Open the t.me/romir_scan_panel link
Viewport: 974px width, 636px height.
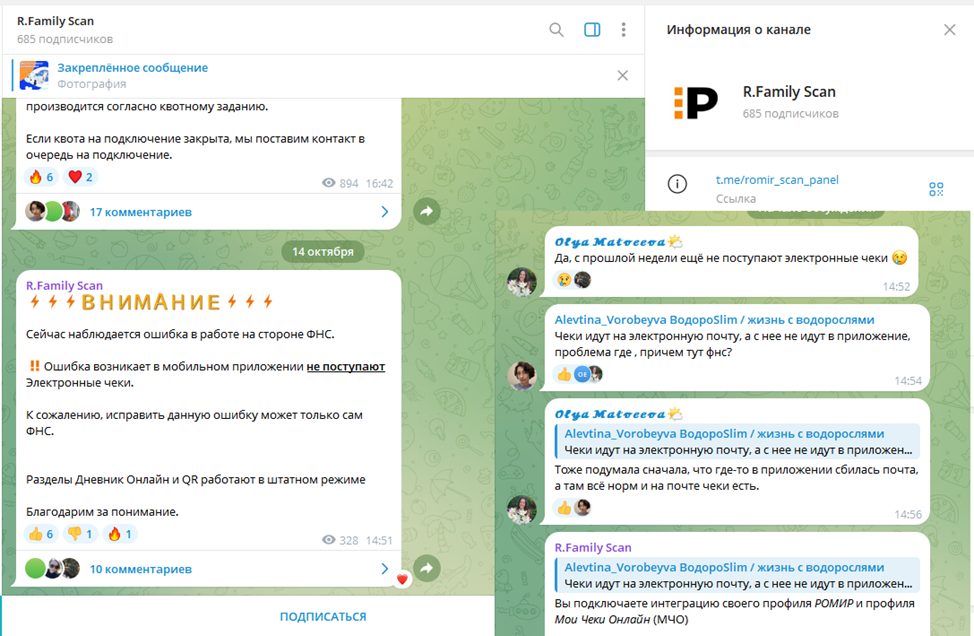777,180
